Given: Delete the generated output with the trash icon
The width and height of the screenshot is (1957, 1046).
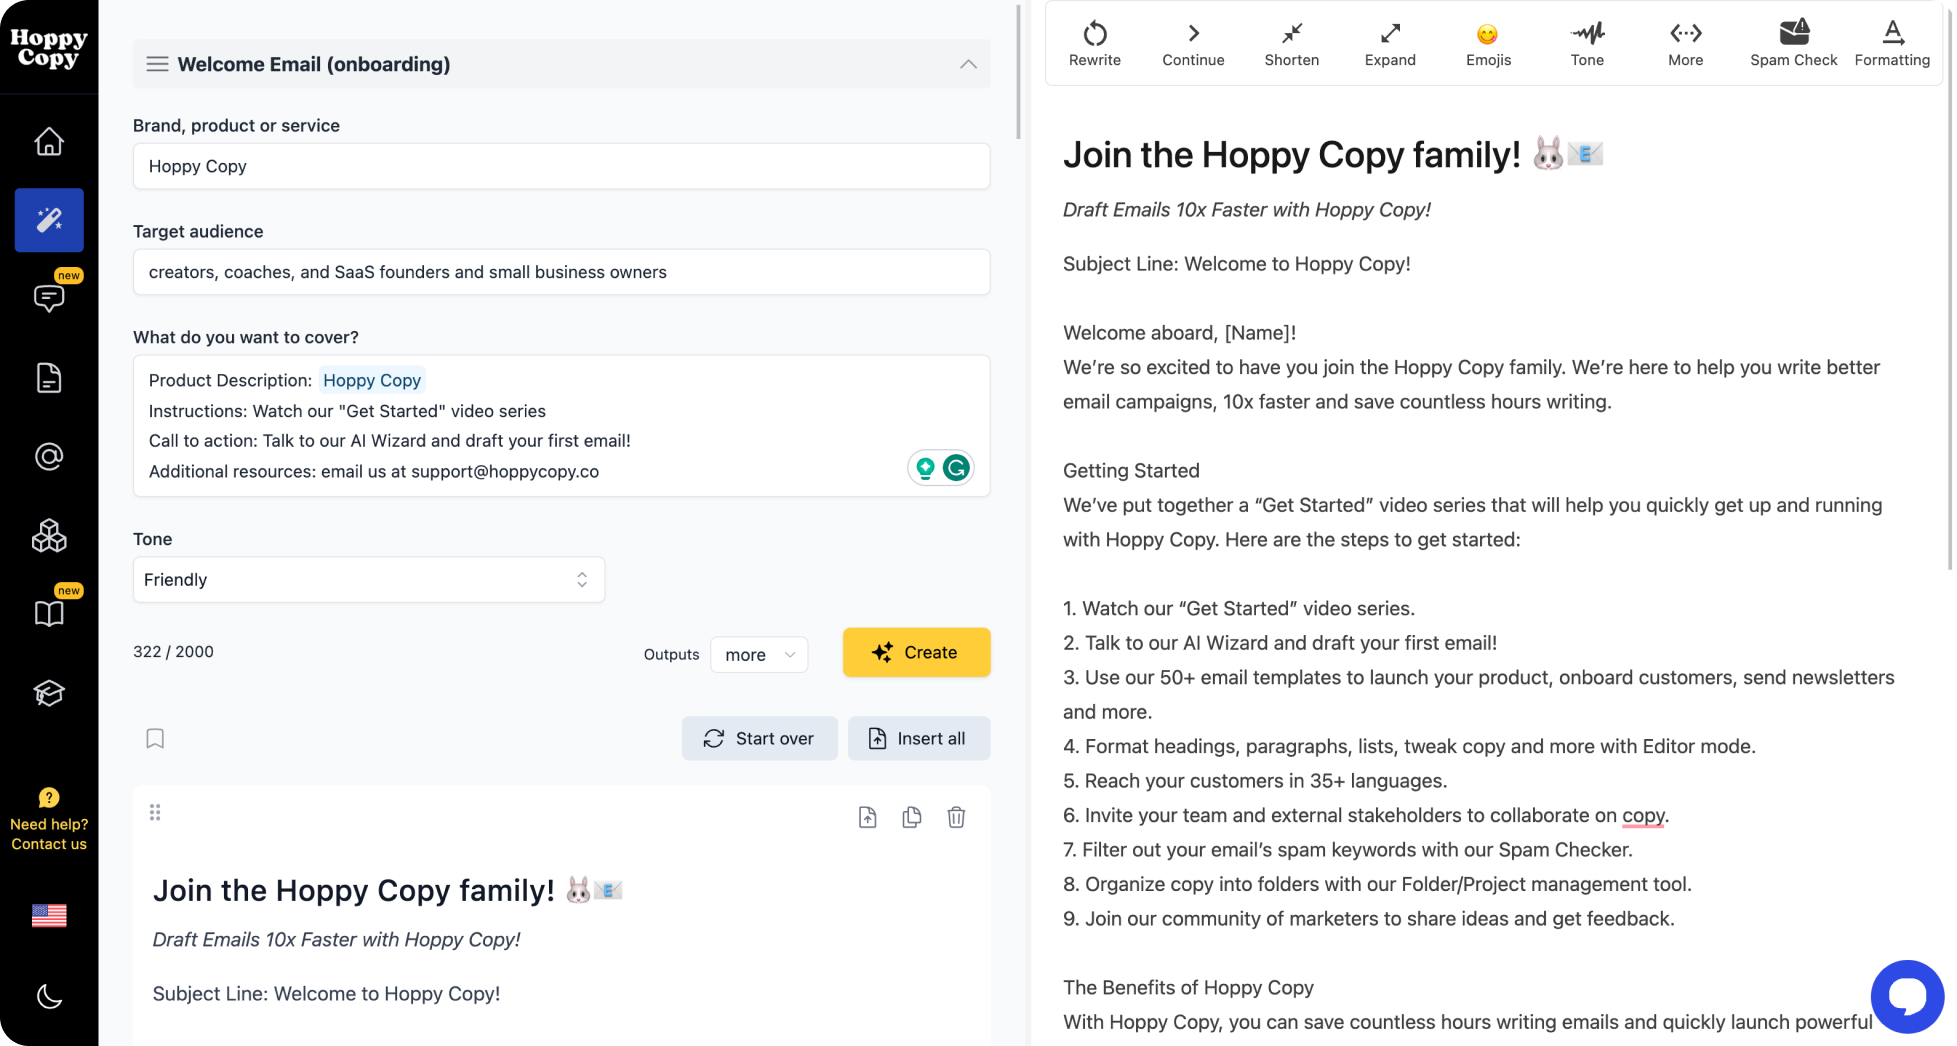Looking at the screenshot, I should click(x=956, y=817).
